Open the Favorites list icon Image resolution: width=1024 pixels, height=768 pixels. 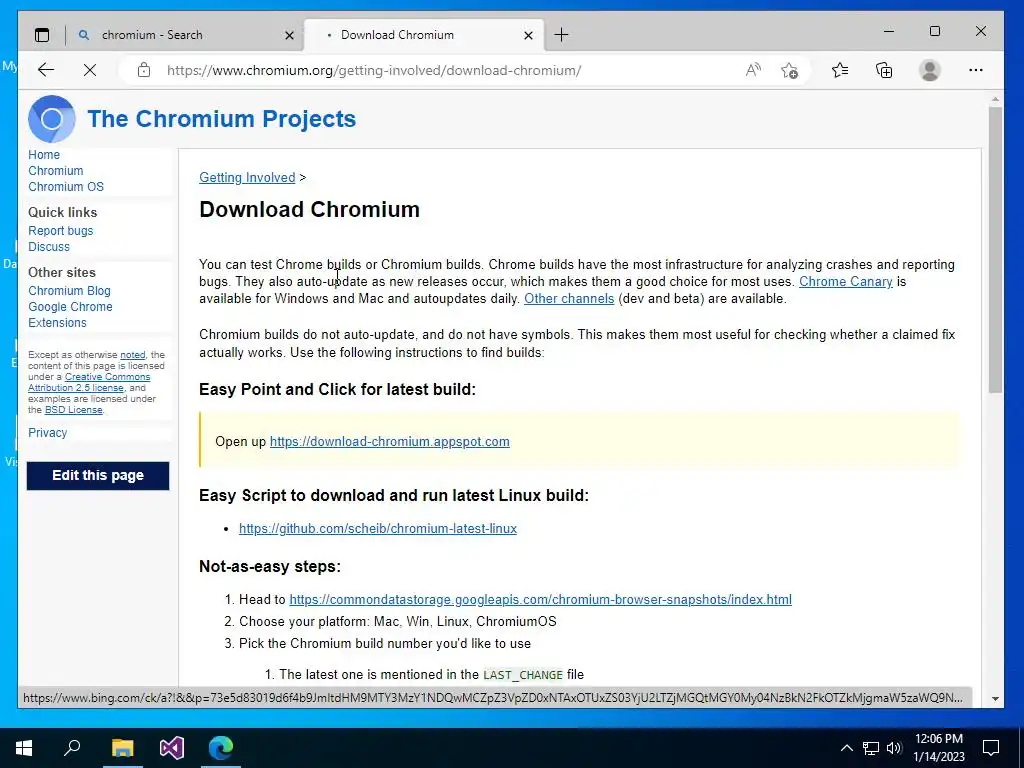(840, 70)
